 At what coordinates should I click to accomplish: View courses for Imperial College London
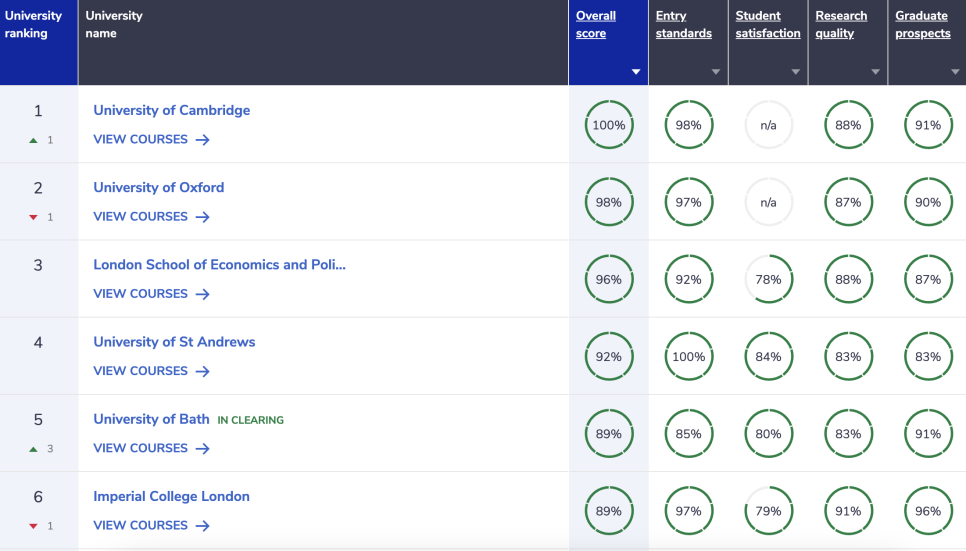pos(152,525)
